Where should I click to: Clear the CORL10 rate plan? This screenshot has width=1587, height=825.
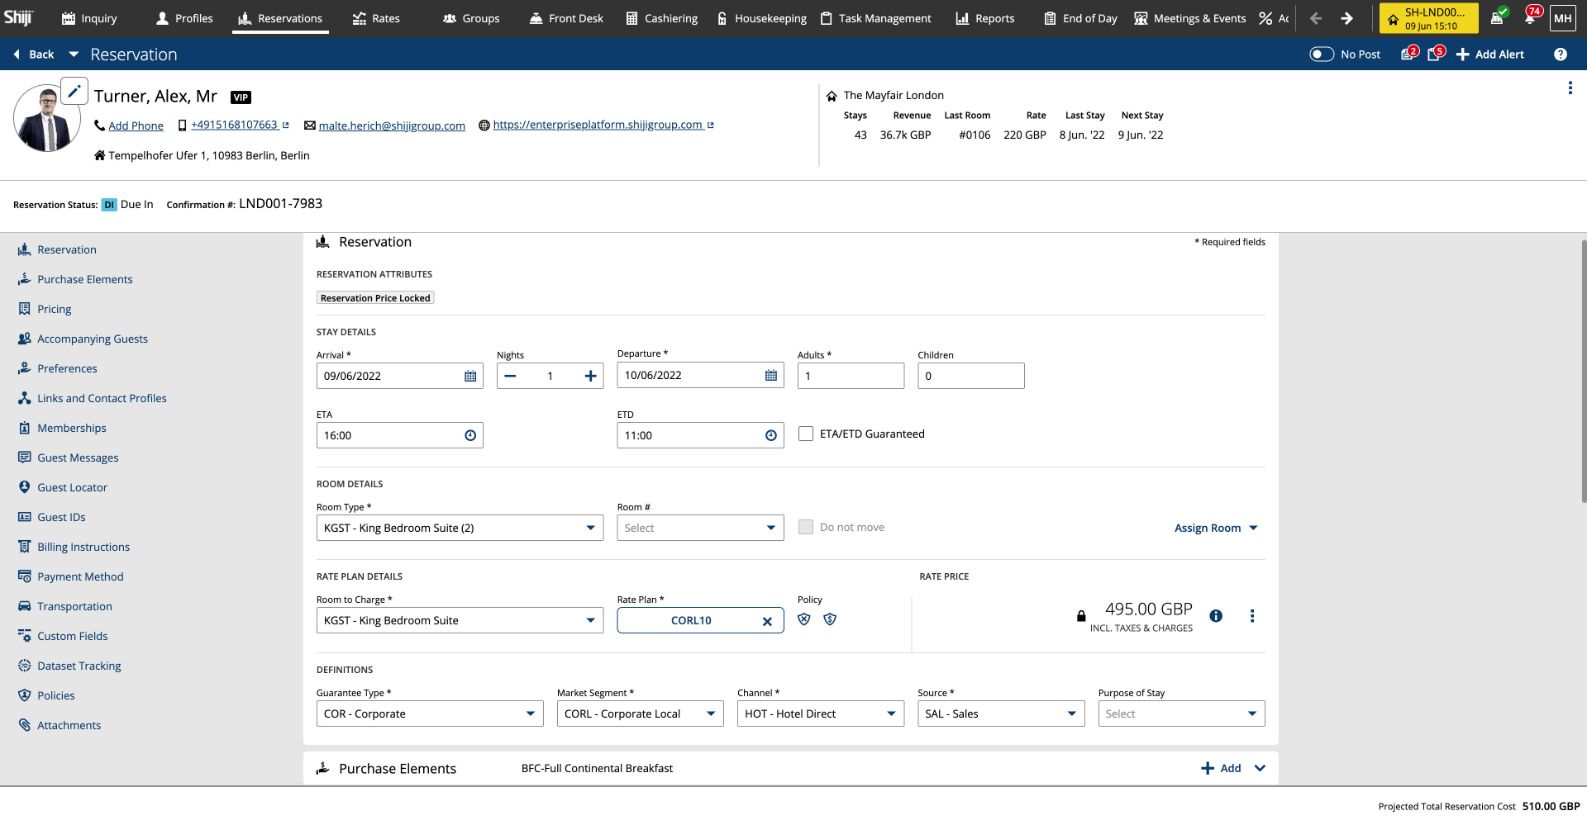pos(767,621)
